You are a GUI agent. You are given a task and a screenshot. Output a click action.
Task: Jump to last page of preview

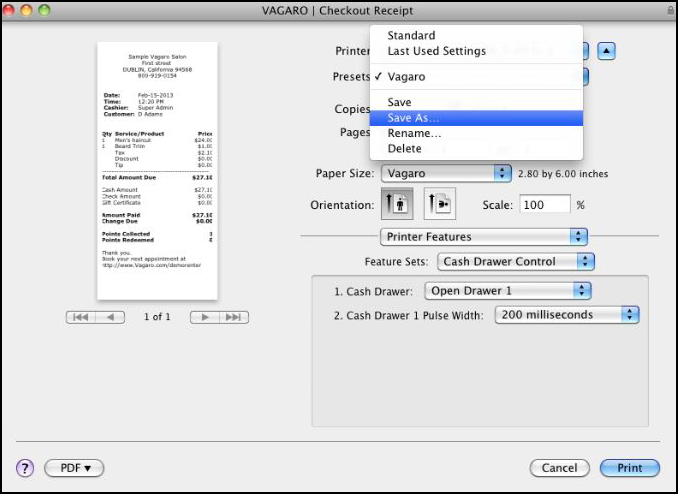234,317
